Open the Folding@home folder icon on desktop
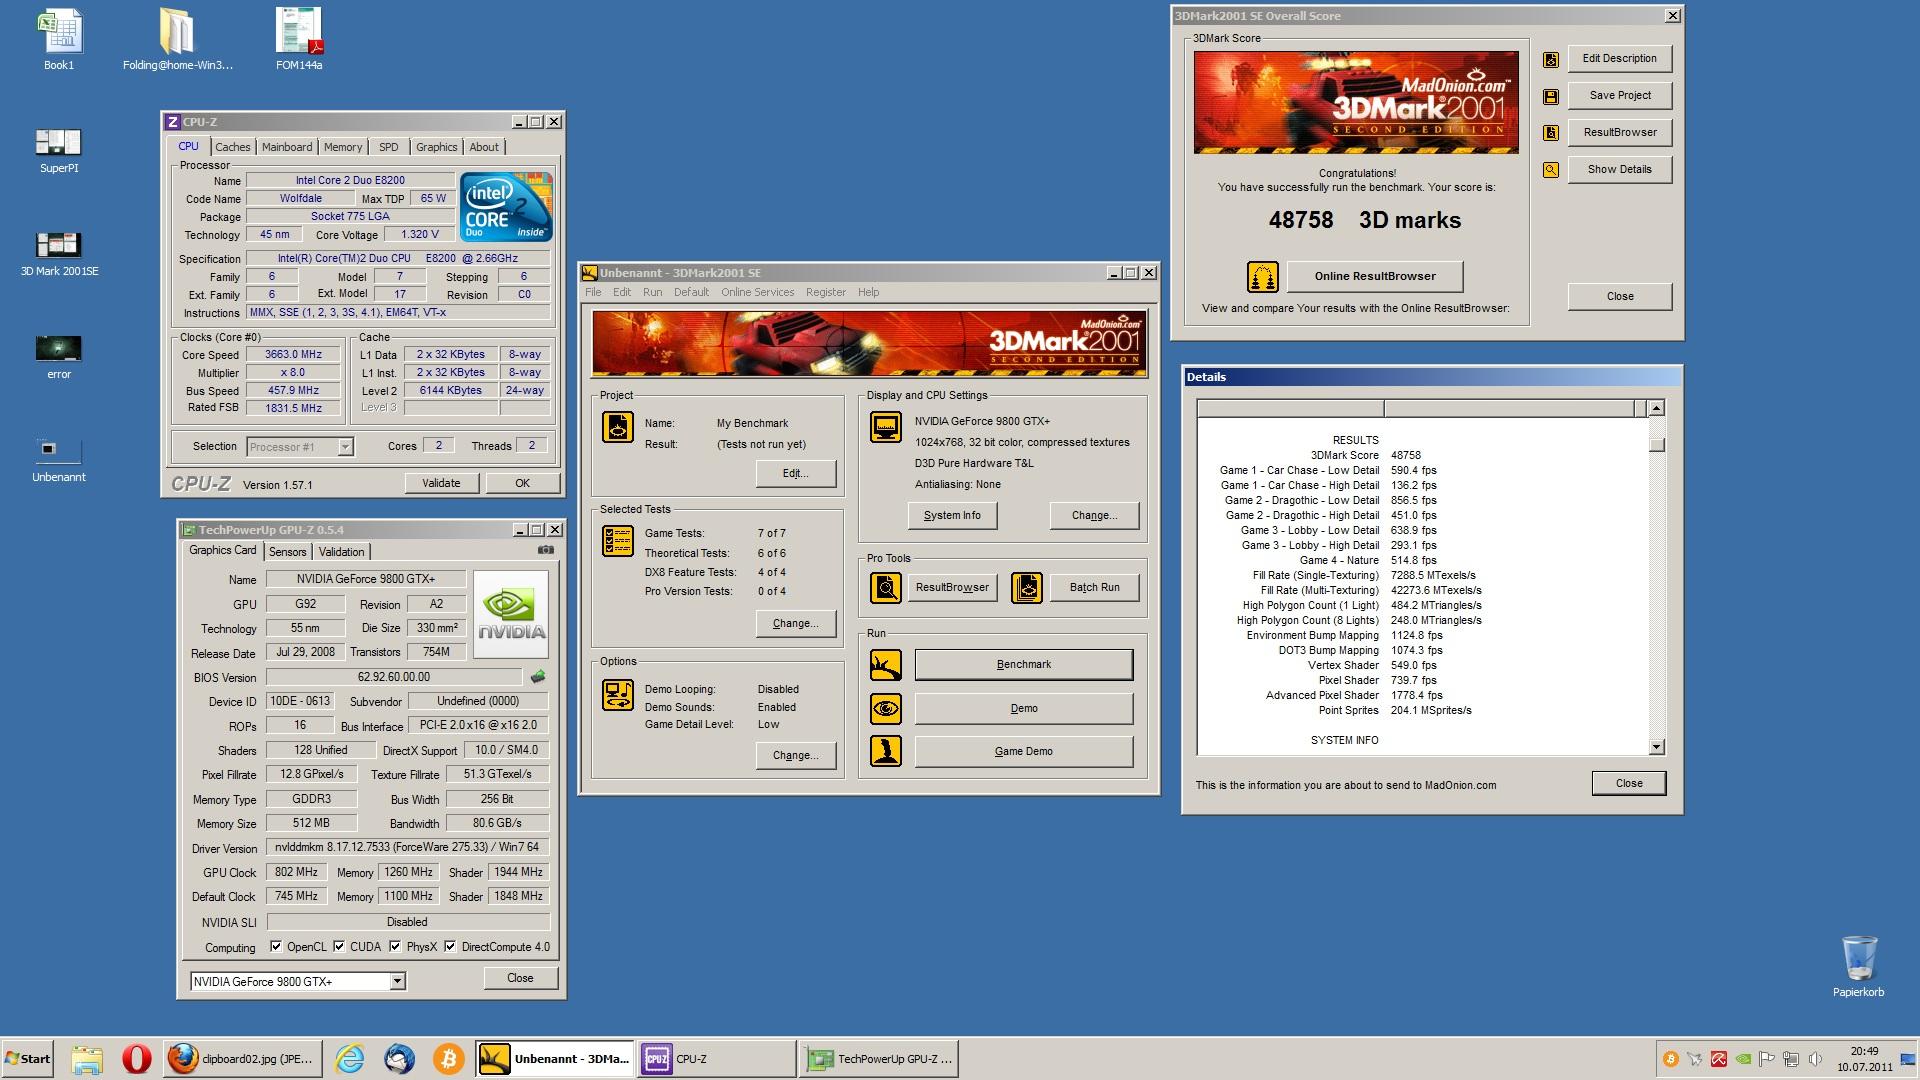The image size is (1920, 1080). [x=177, y=38]
